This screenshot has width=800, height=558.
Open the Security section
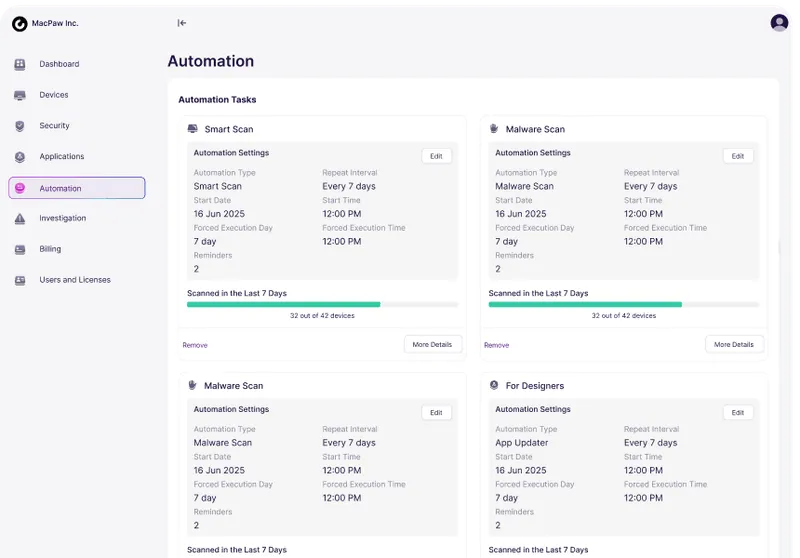pyautogui.click(x=54, y=125)
